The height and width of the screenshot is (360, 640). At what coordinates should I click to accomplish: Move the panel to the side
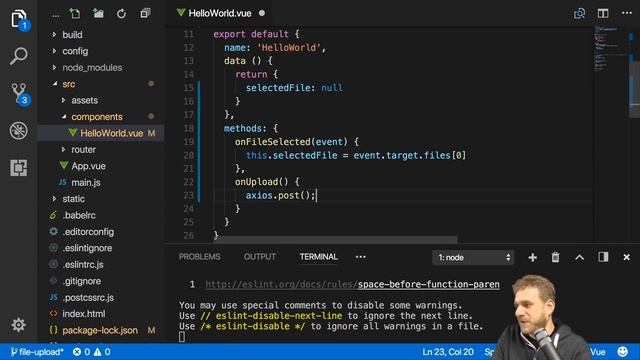[x=603, y=257]
